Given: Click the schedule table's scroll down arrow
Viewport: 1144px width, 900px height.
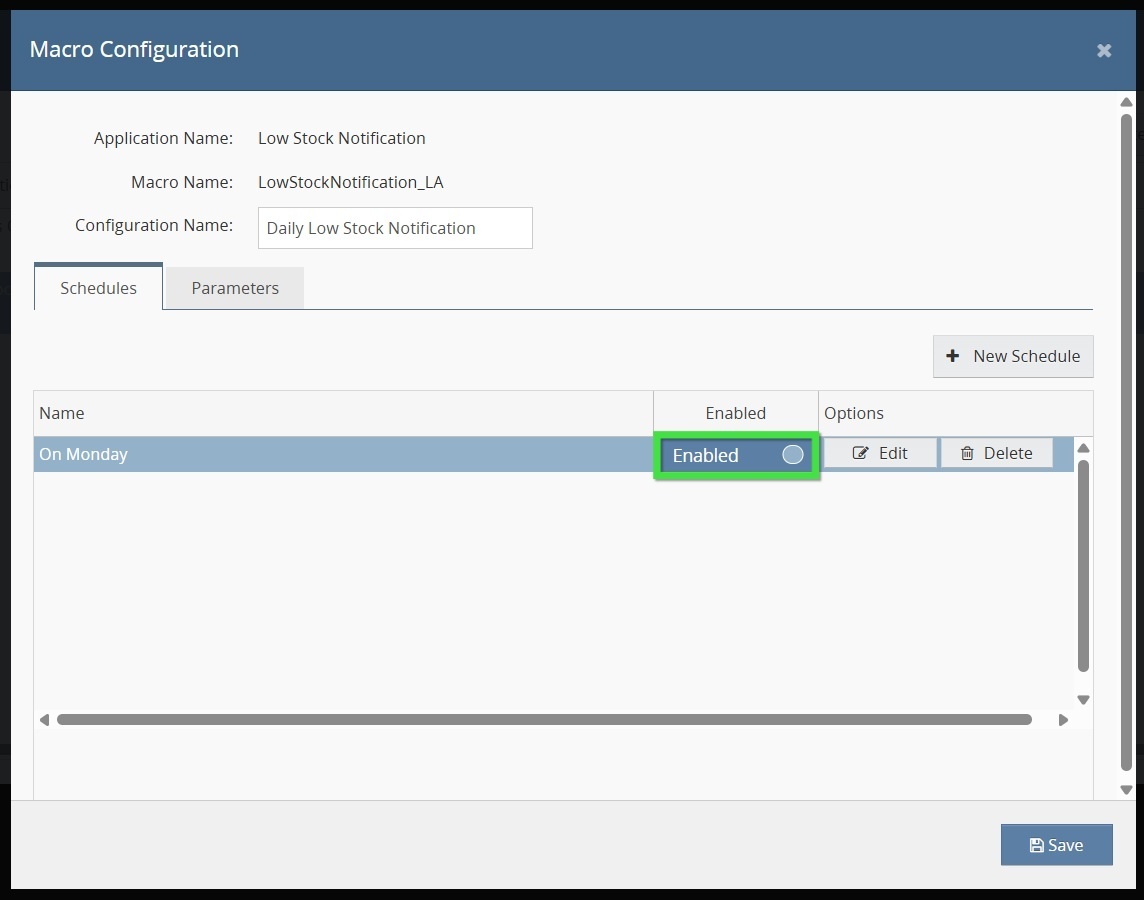Looking at the screenshot, I should pyautogui.click(x=1083, y=700).
